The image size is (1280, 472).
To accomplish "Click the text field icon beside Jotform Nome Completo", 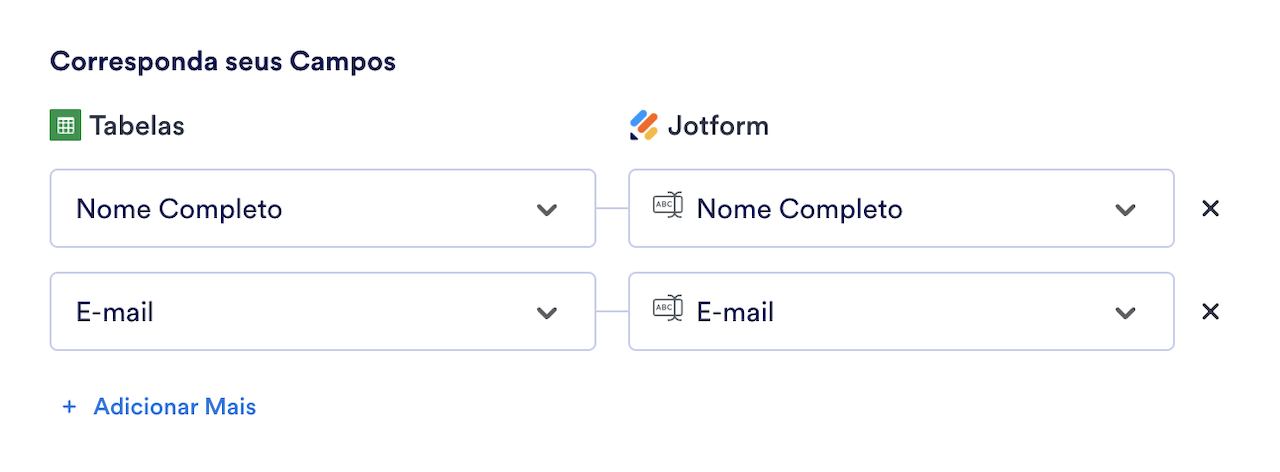I will point(667,207).
